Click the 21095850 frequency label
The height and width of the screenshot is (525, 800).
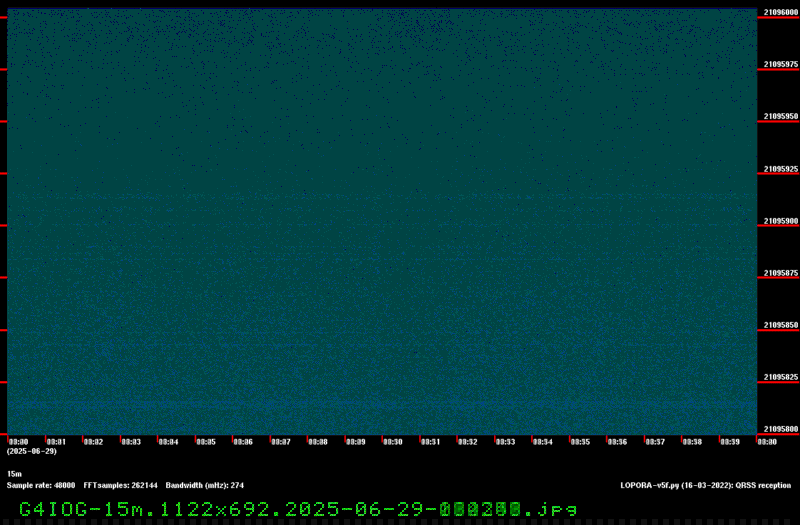coord(781,325)
